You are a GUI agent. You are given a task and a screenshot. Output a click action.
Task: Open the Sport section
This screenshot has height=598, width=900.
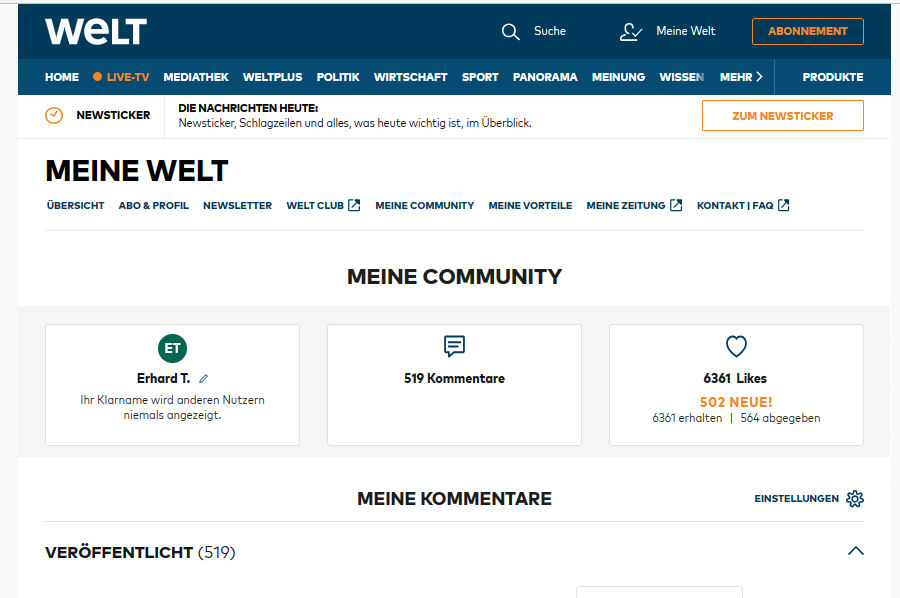pos(480,77)
